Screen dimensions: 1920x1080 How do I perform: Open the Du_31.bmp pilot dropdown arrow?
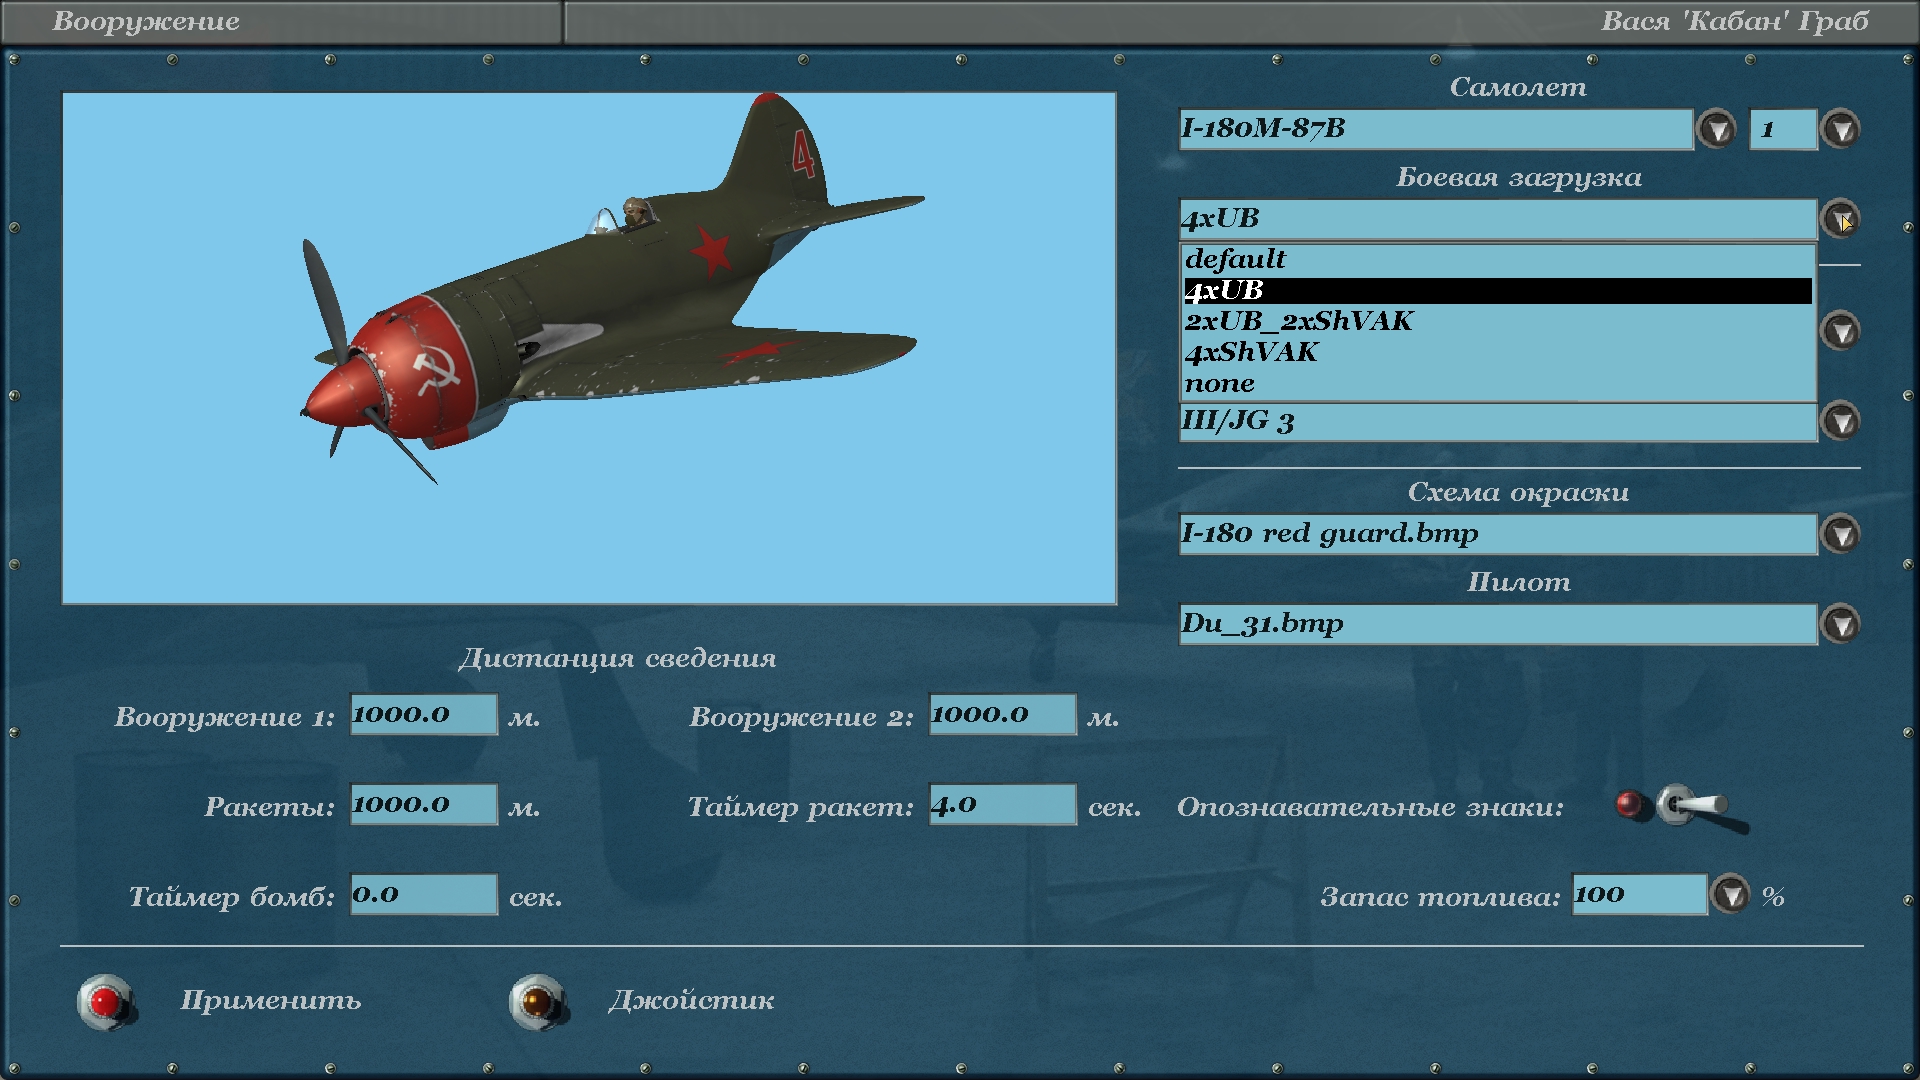(x=1840, y=624)
